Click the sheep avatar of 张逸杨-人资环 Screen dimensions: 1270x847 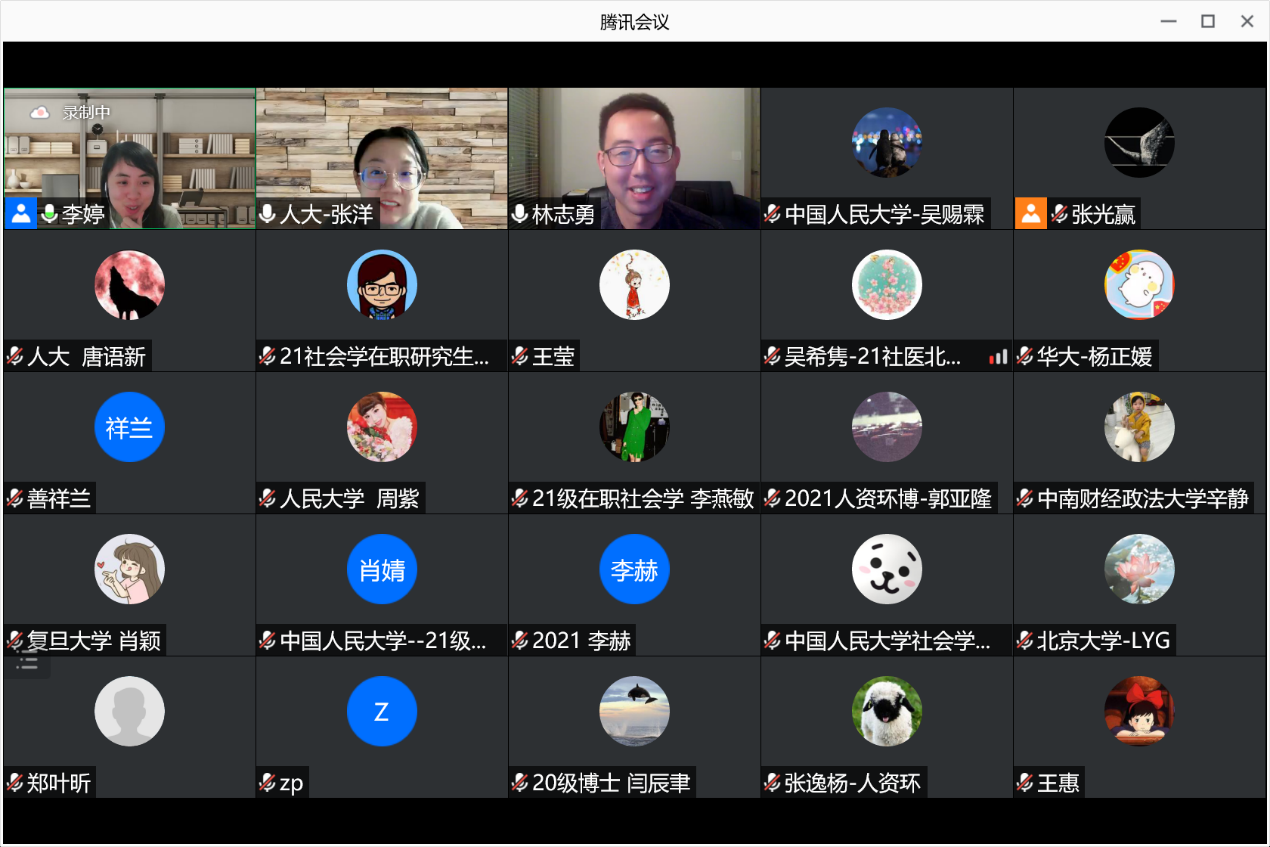click(x=886, y=711)
